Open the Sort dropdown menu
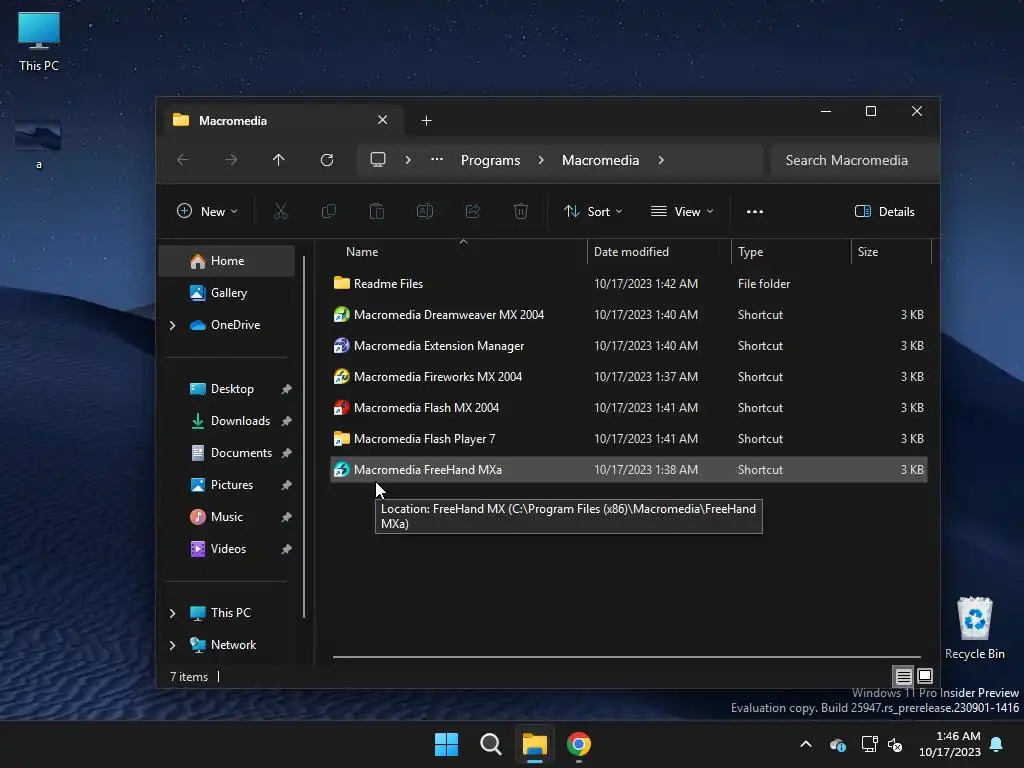This screenshot has width=1024, height=768. click(593, 212)
